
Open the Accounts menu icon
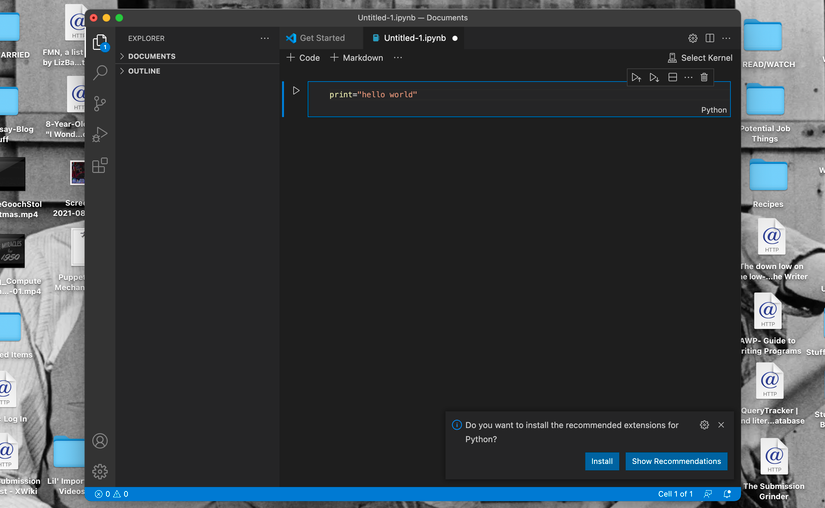pos(100,441)
